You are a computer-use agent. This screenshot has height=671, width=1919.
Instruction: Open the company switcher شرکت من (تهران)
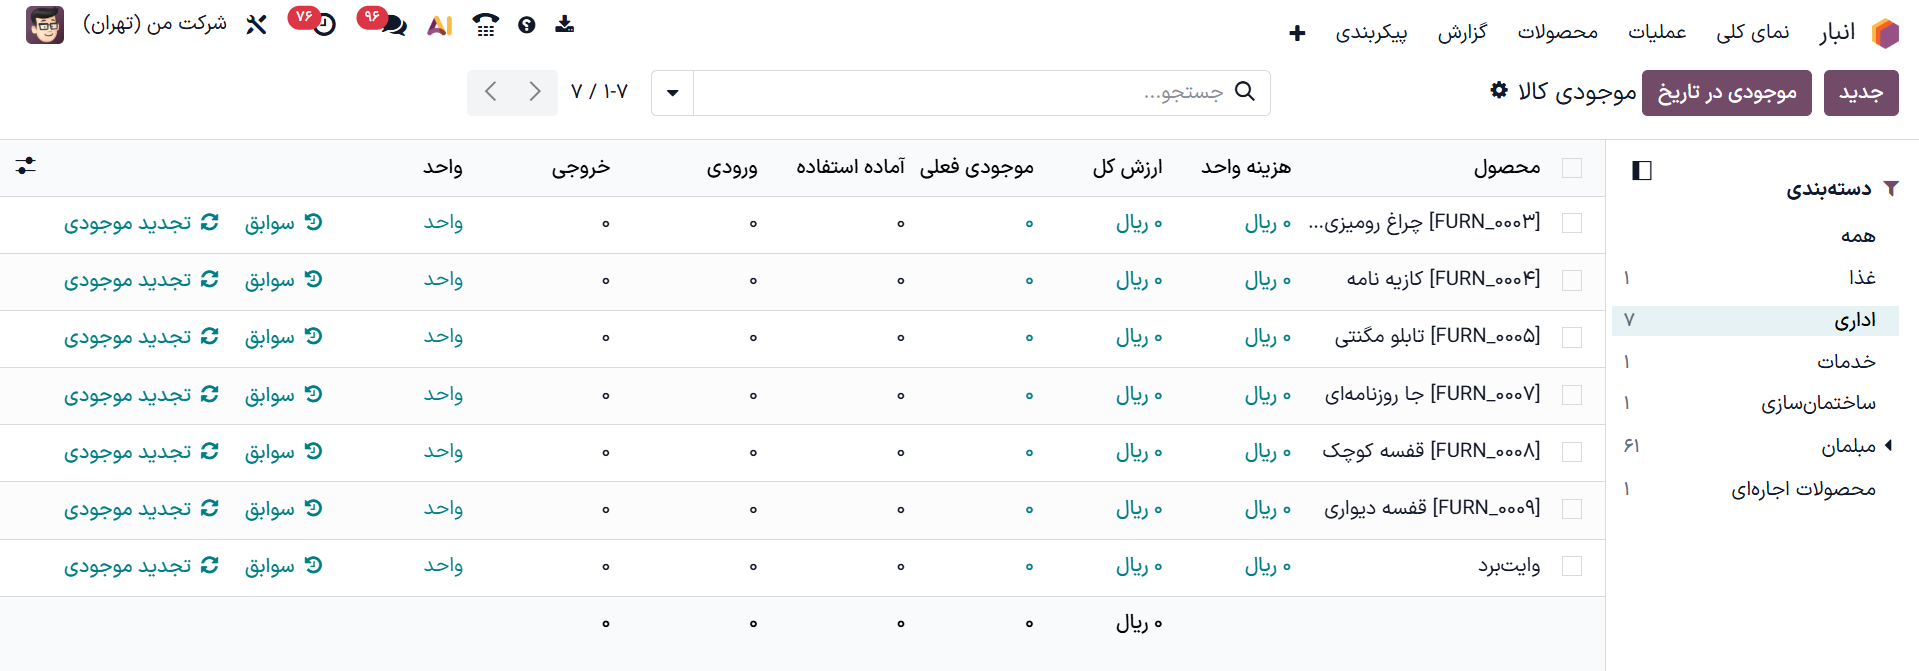[155, 24]
